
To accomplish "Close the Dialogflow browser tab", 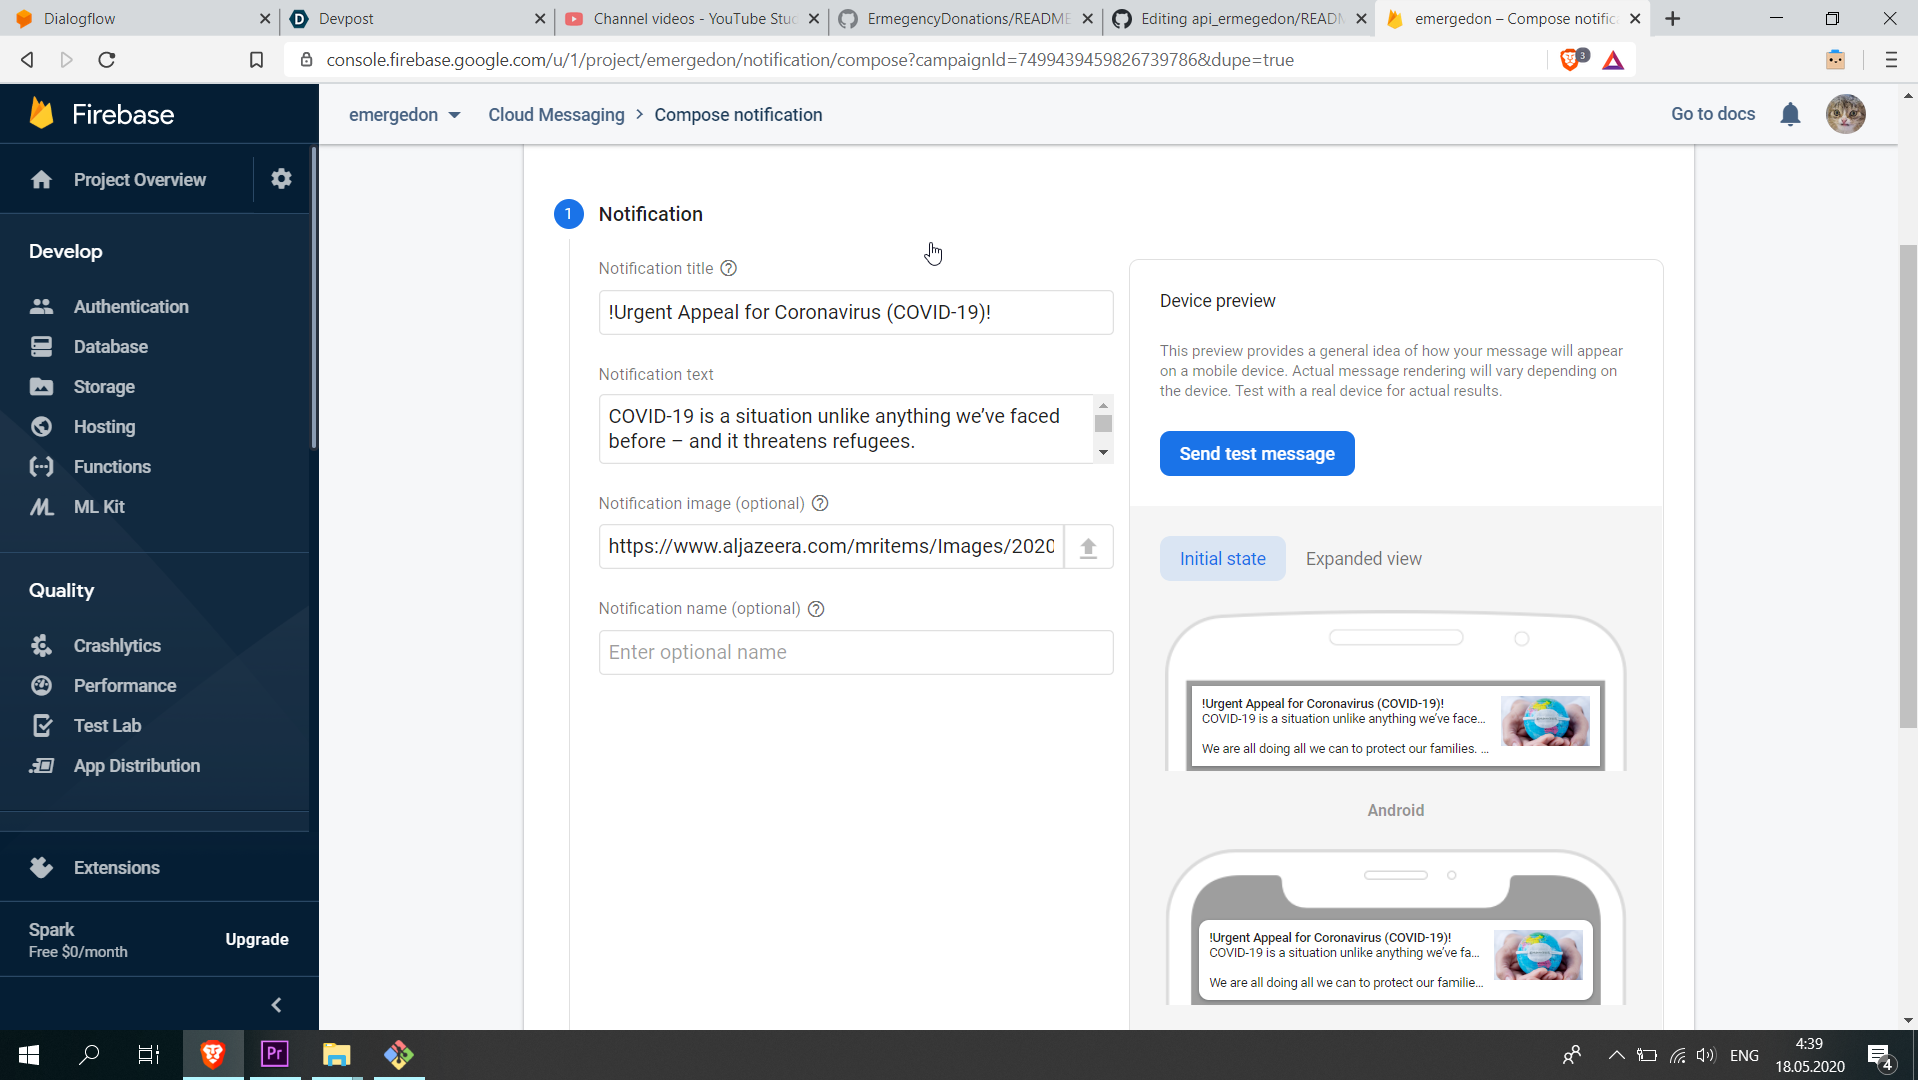I will point(264,18).
